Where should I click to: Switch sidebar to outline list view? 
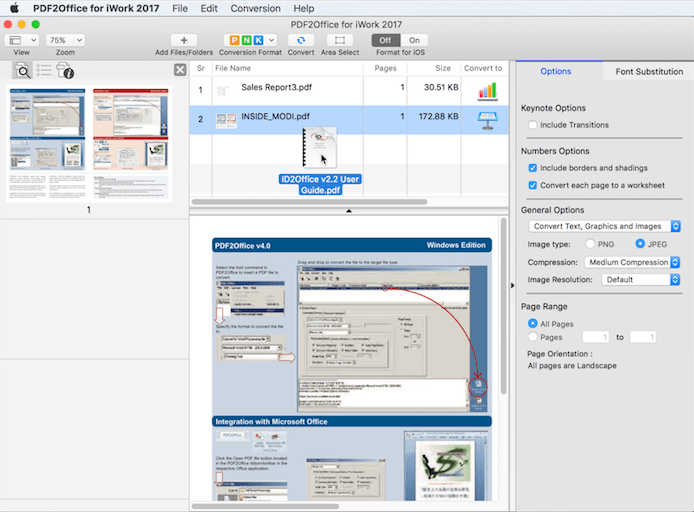44,70
